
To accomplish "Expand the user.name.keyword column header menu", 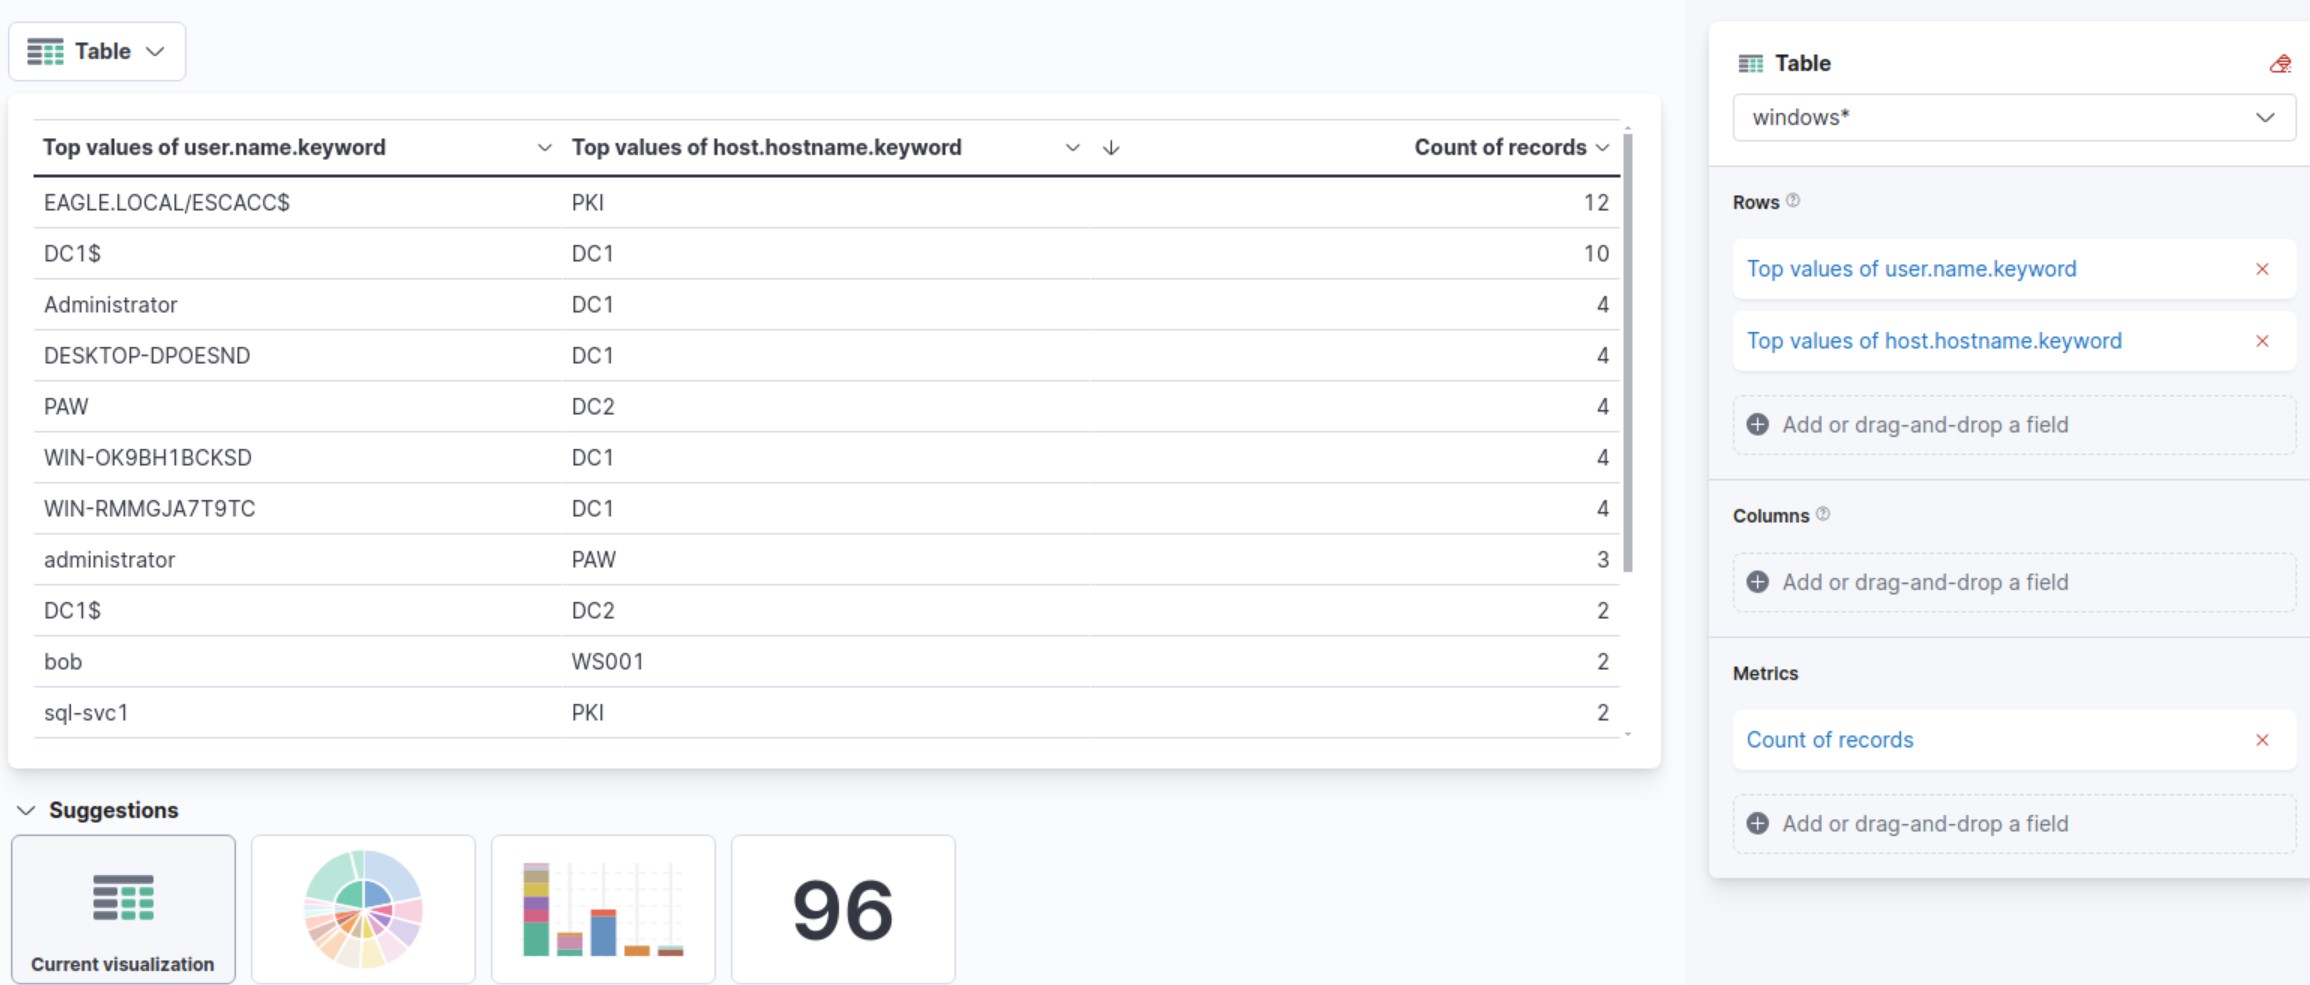I will point(544,148).
